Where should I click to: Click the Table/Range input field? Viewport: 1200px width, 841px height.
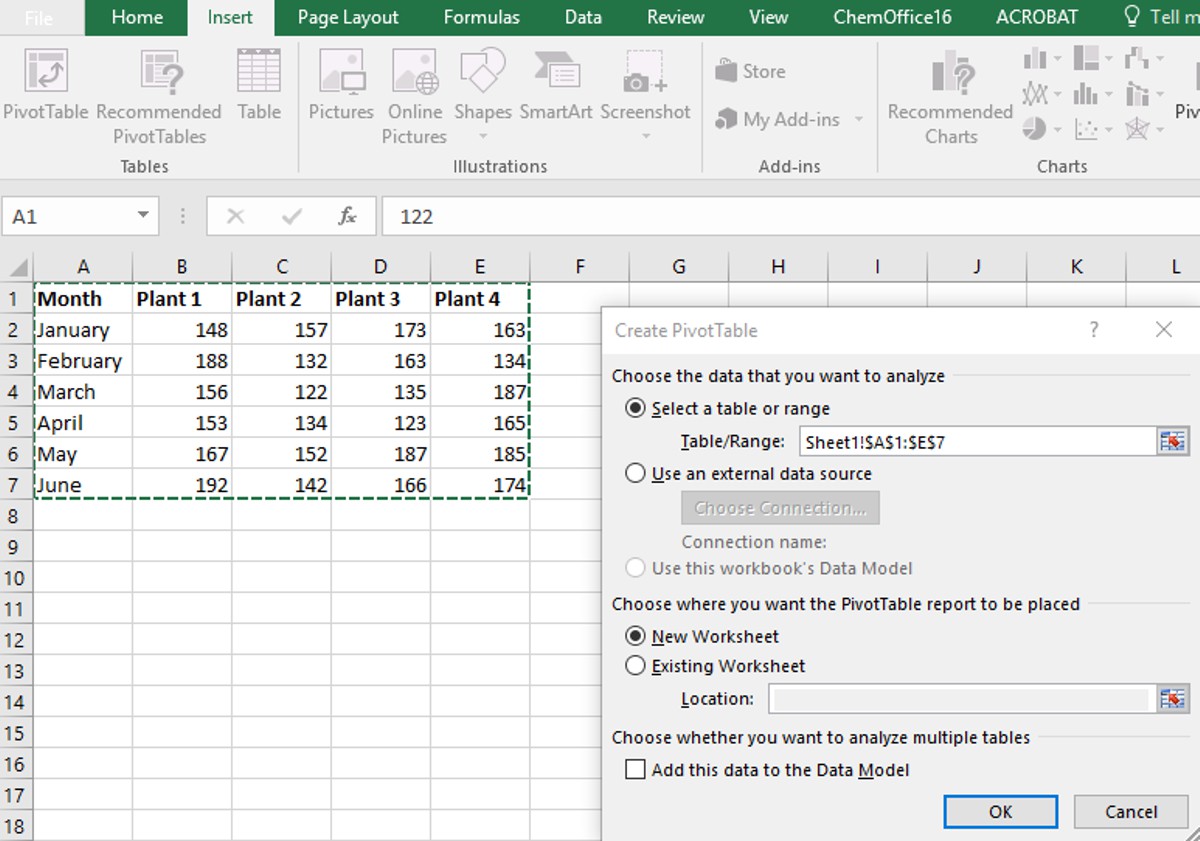978,441
